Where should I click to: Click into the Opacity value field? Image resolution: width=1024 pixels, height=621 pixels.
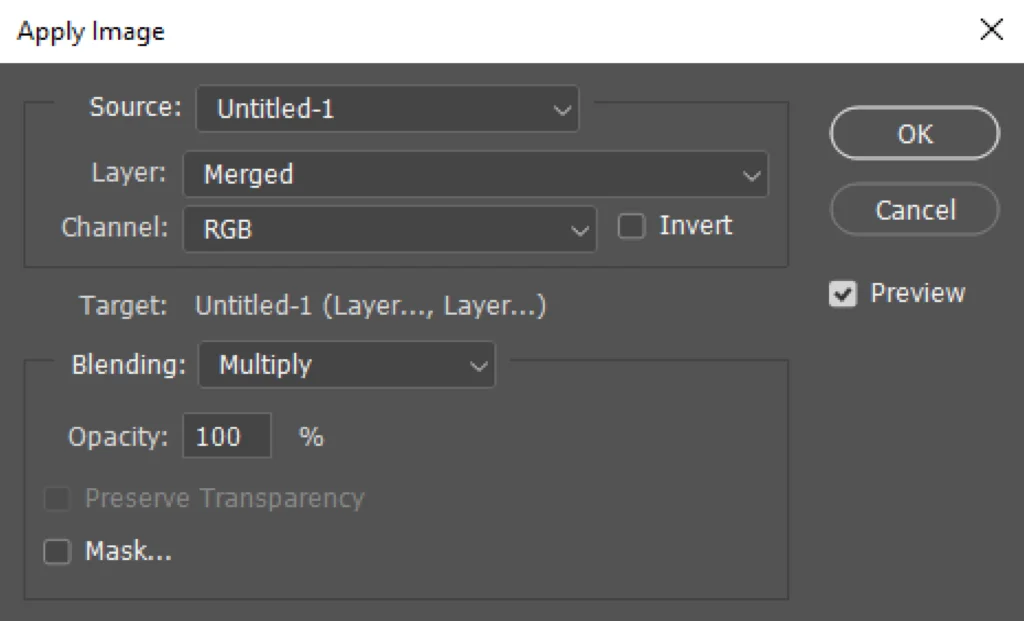pos(226,436)
